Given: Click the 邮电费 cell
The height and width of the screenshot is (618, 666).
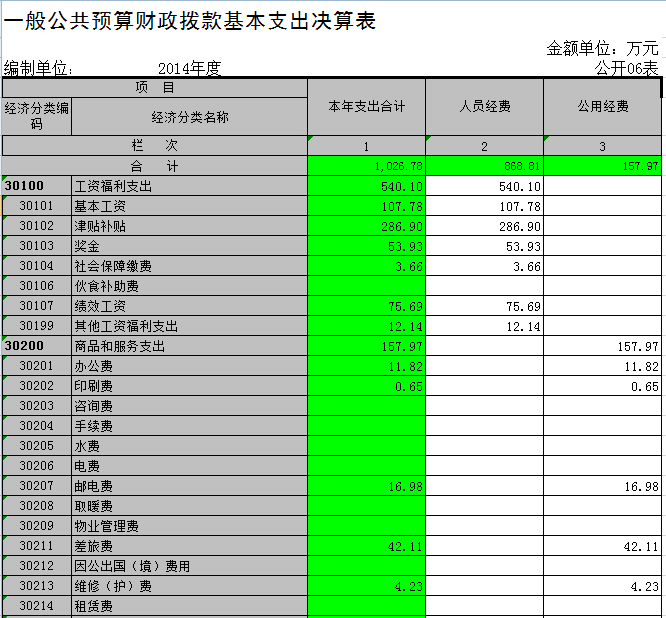Looking at the screenshot, I should (x=189, y=485).
